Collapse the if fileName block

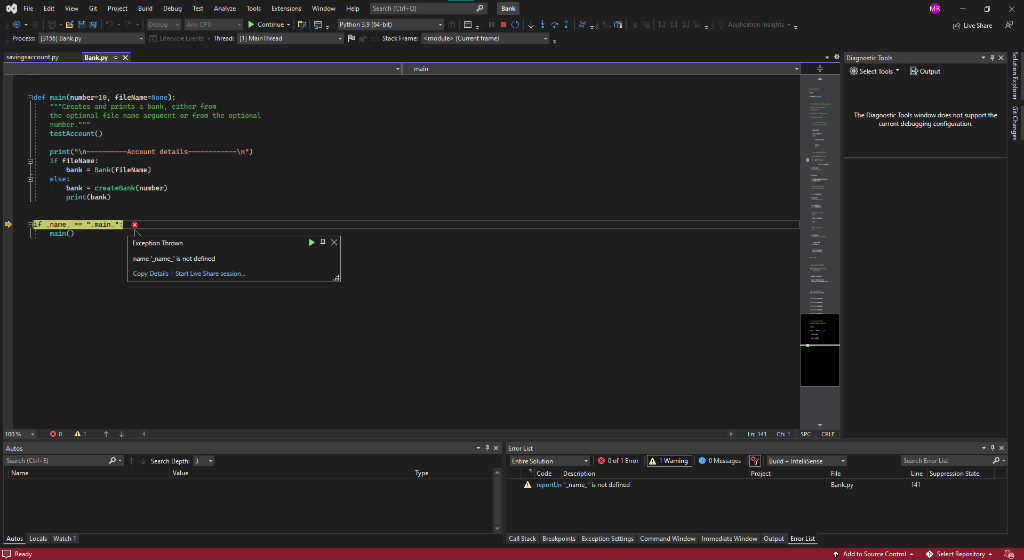[x=30, y=161]
